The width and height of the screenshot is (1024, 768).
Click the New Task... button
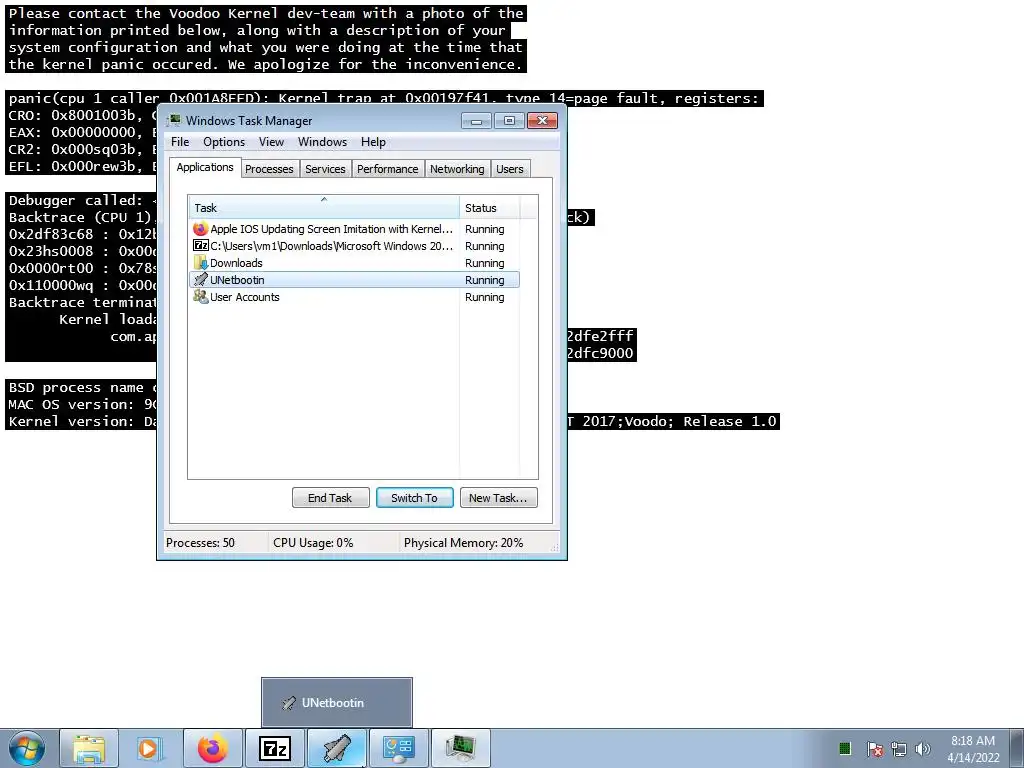pyautogui.click(x=498, y=498)
